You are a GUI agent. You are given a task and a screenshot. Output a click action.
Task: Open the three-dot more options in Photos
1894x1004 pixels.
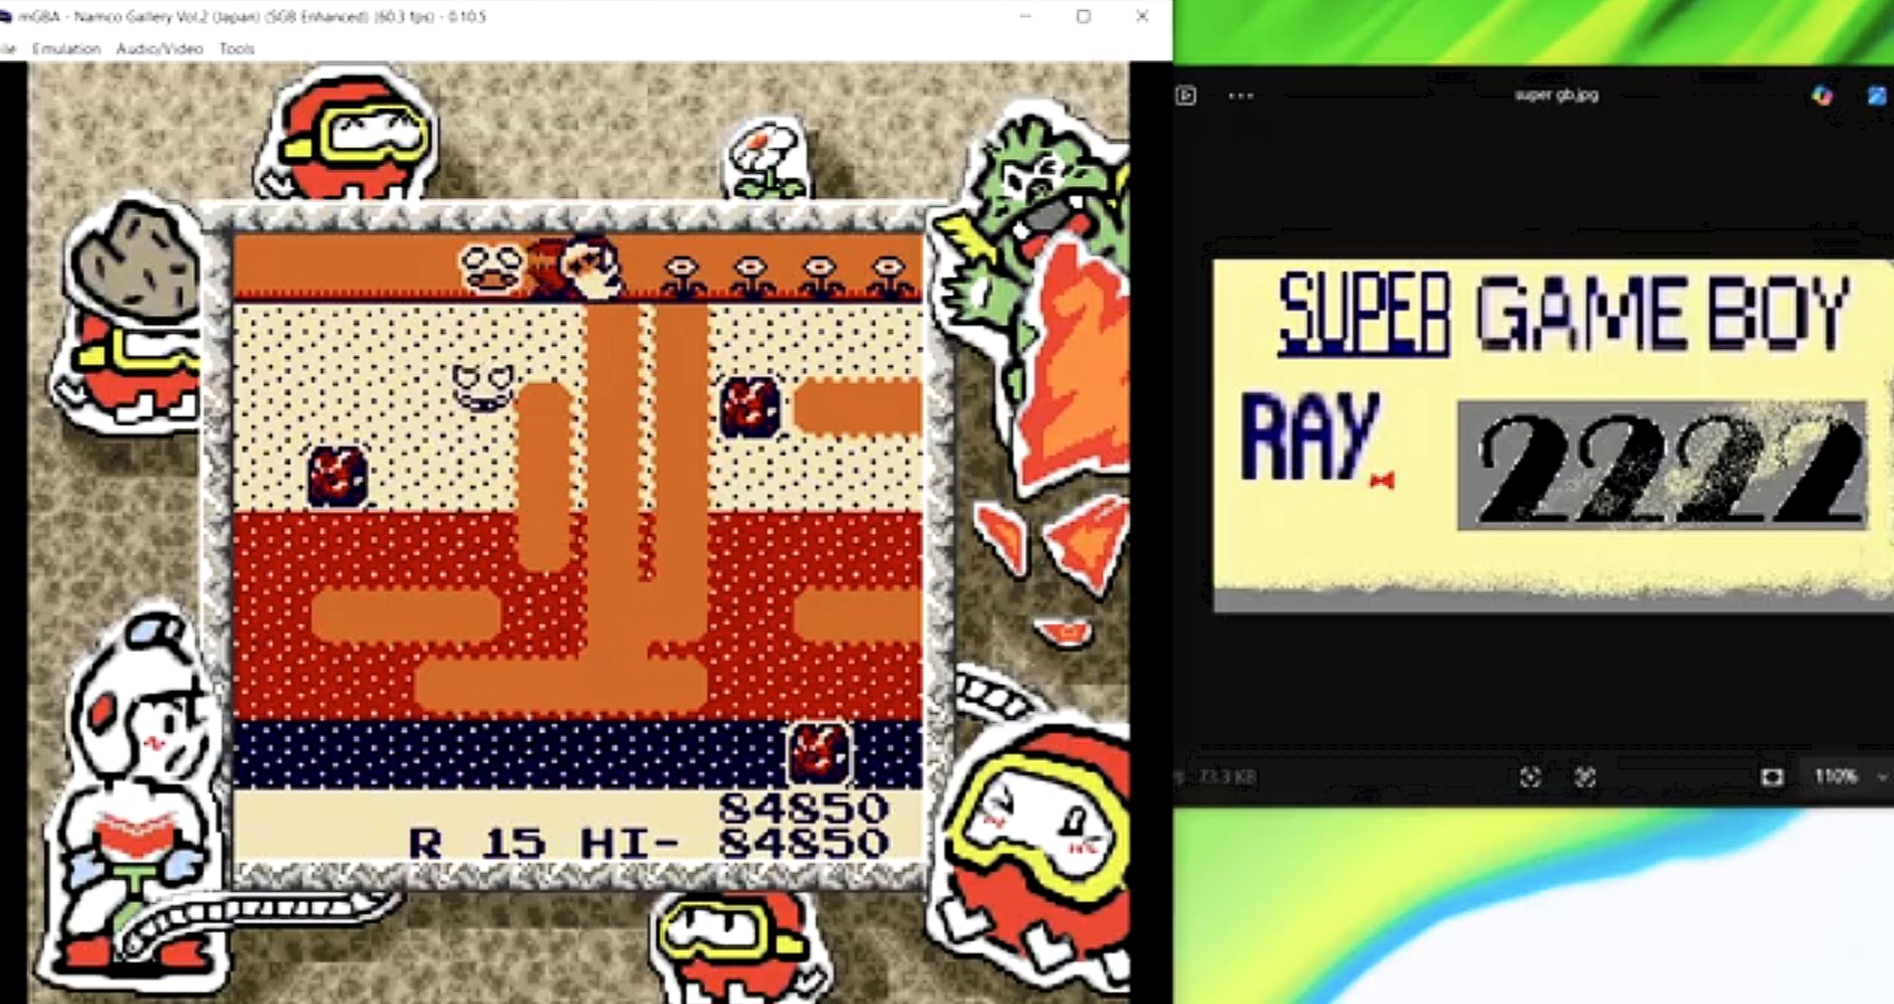(1241, 96)
